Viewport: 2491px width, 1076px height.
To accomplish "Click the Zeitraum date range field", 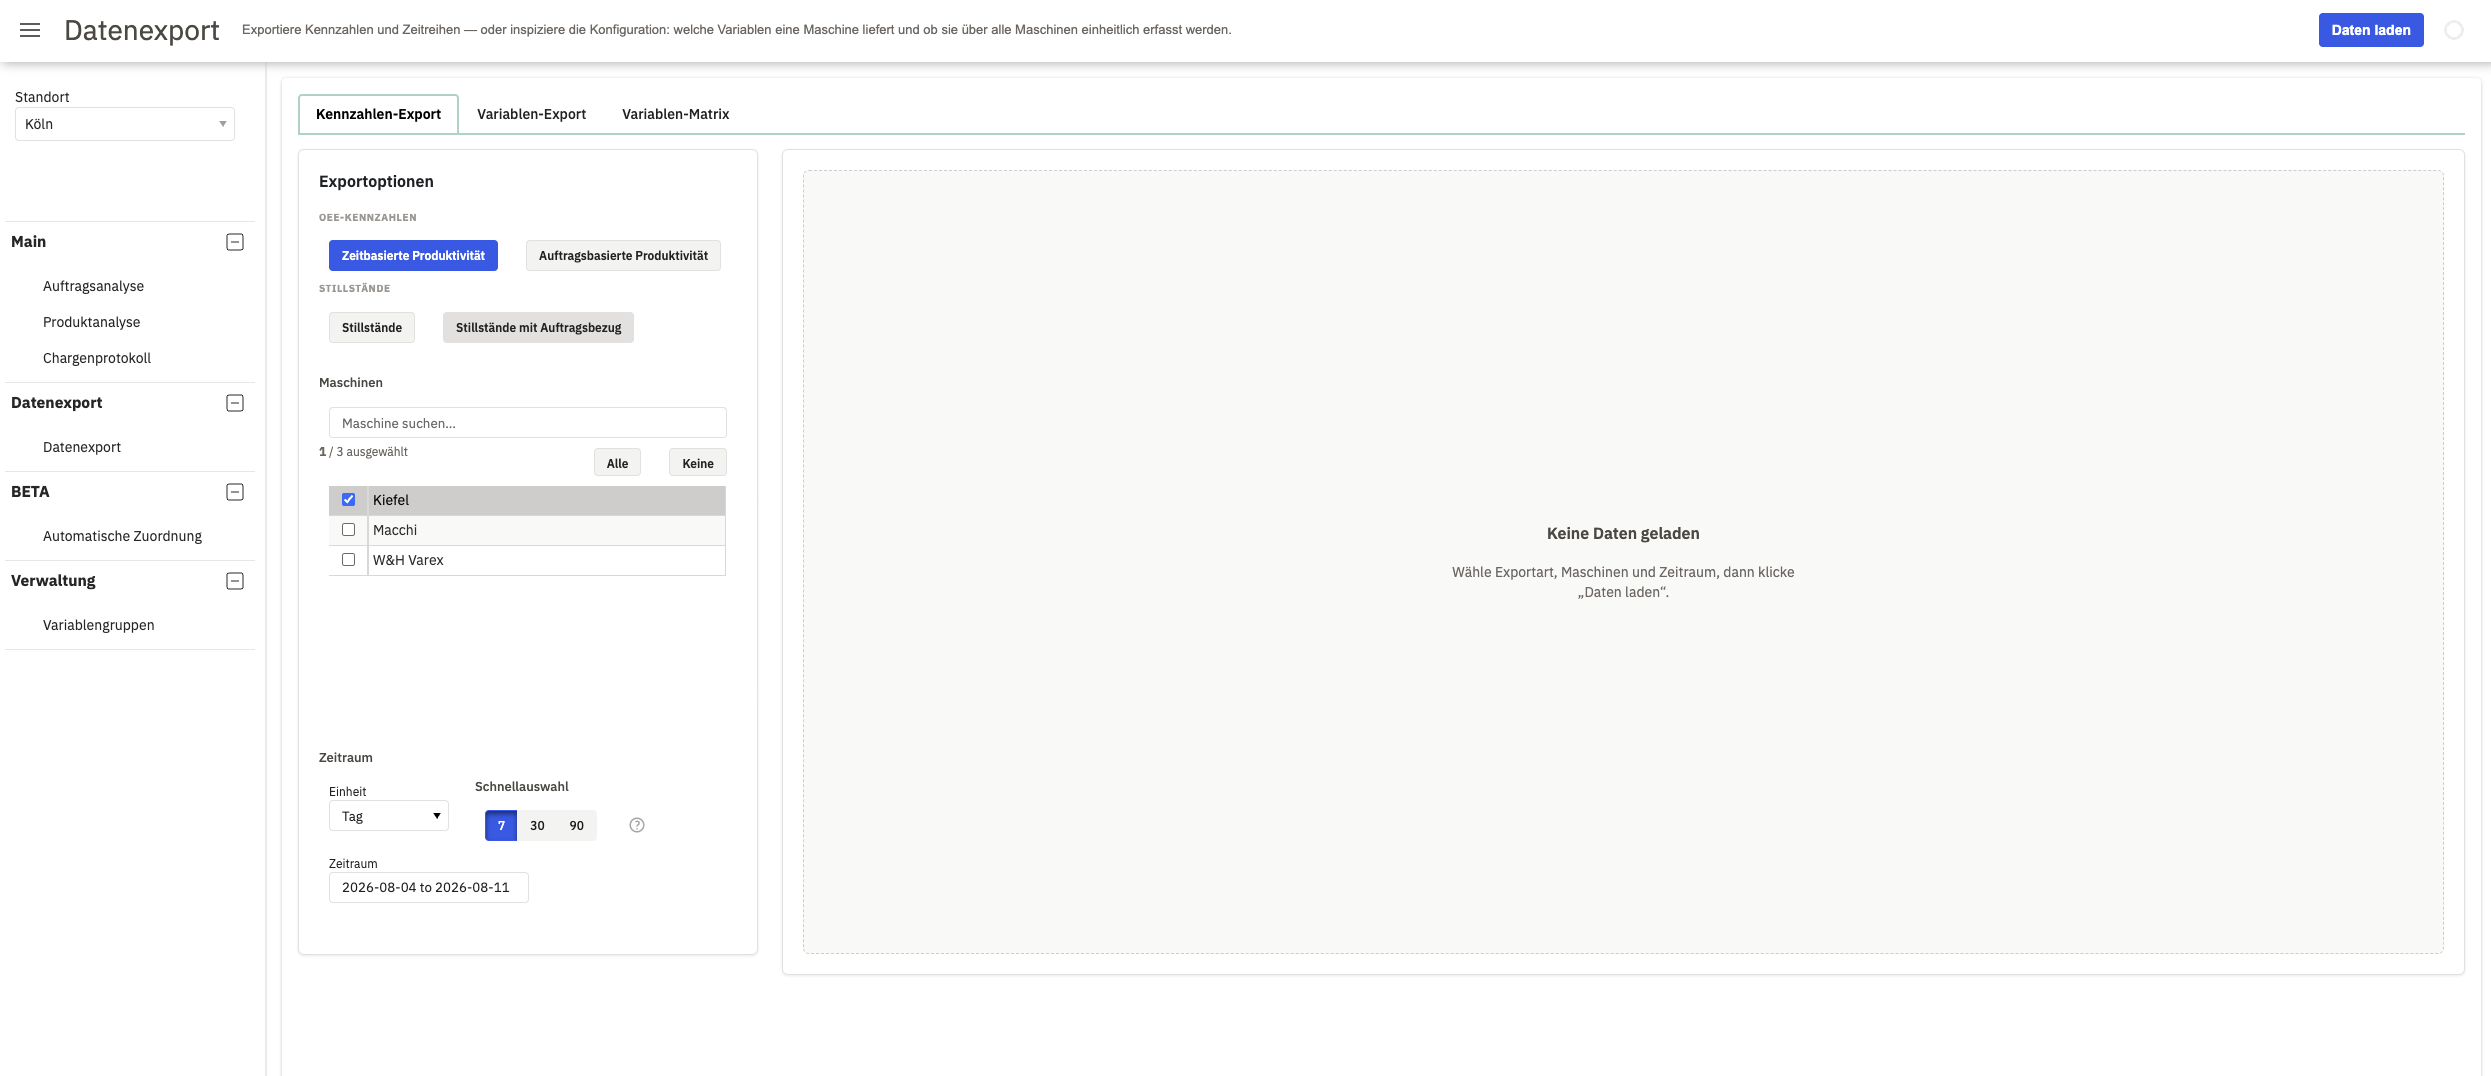I will (x=428, y=887).
